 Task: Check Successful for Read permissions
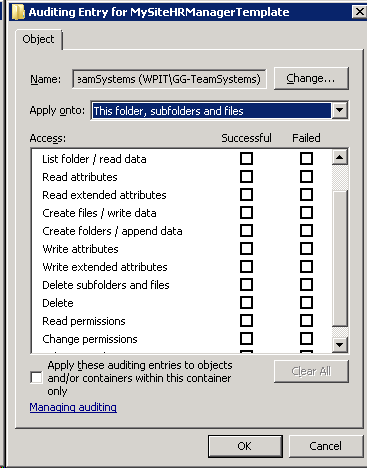click(x=246, y=321)
